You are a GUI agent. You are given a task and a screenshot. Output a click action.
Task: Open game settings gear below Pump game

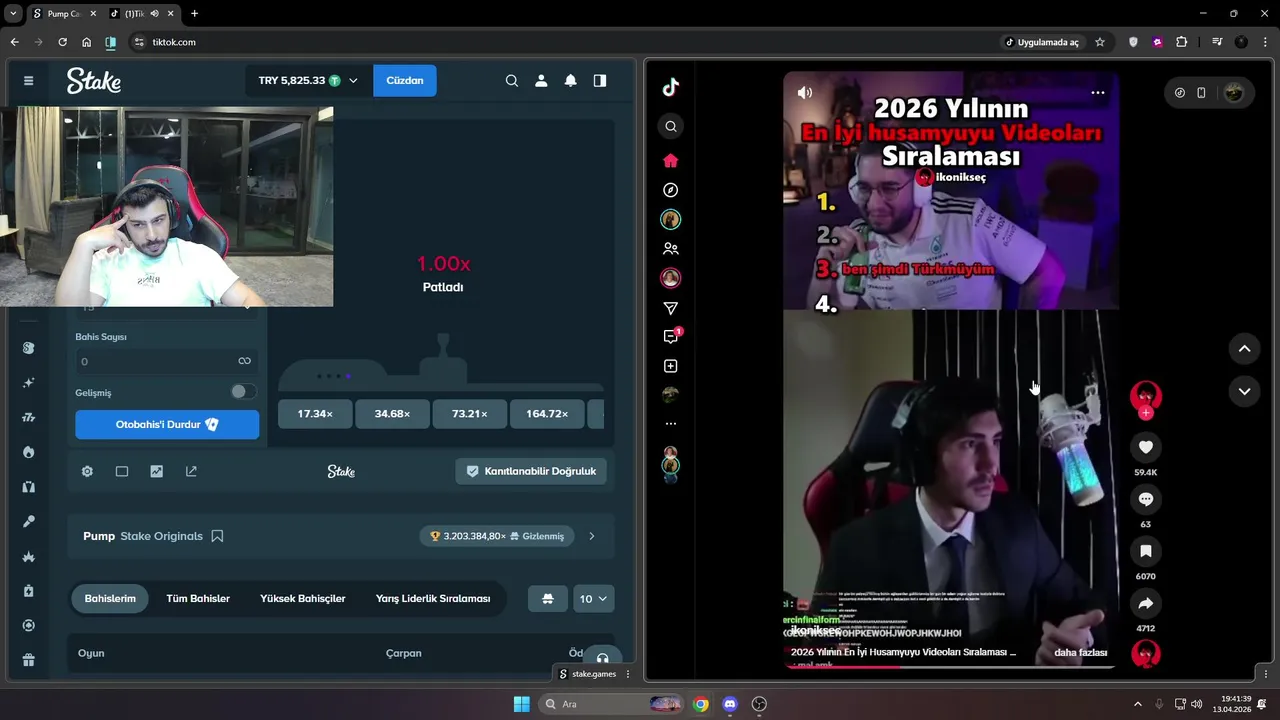coord(87,471)
